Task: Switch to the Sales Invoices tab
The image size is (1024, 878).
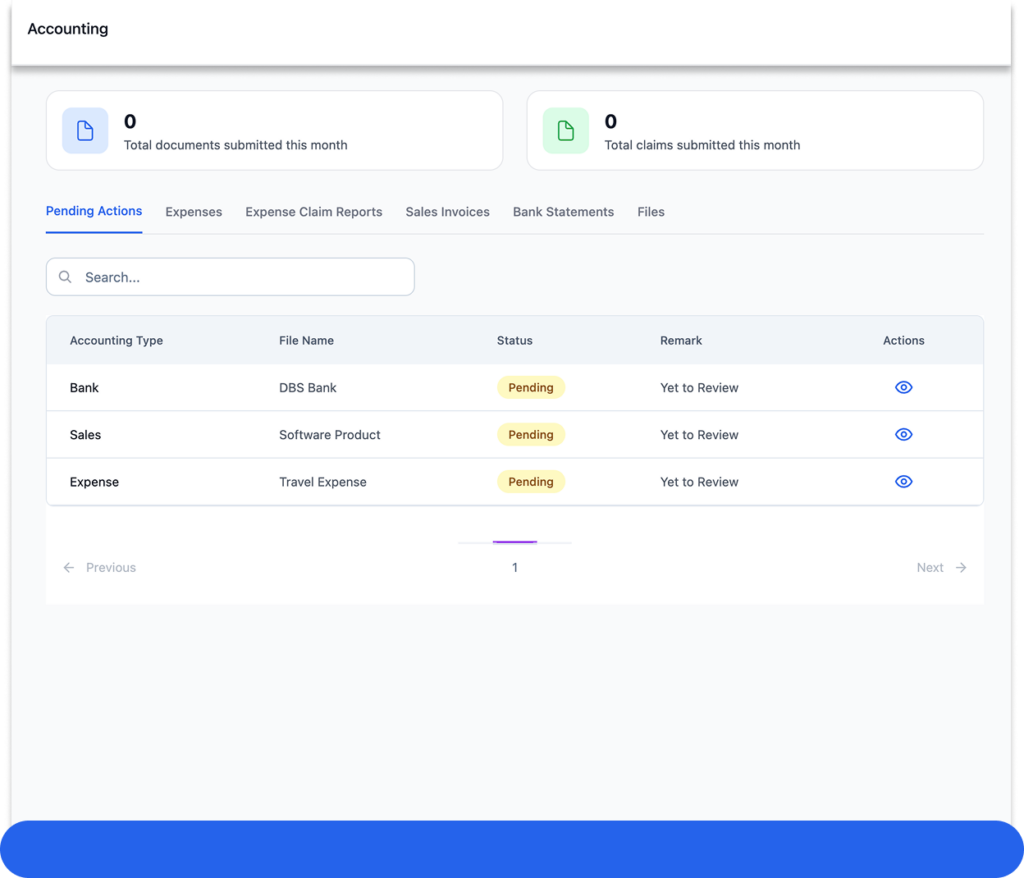Action: 447,212
